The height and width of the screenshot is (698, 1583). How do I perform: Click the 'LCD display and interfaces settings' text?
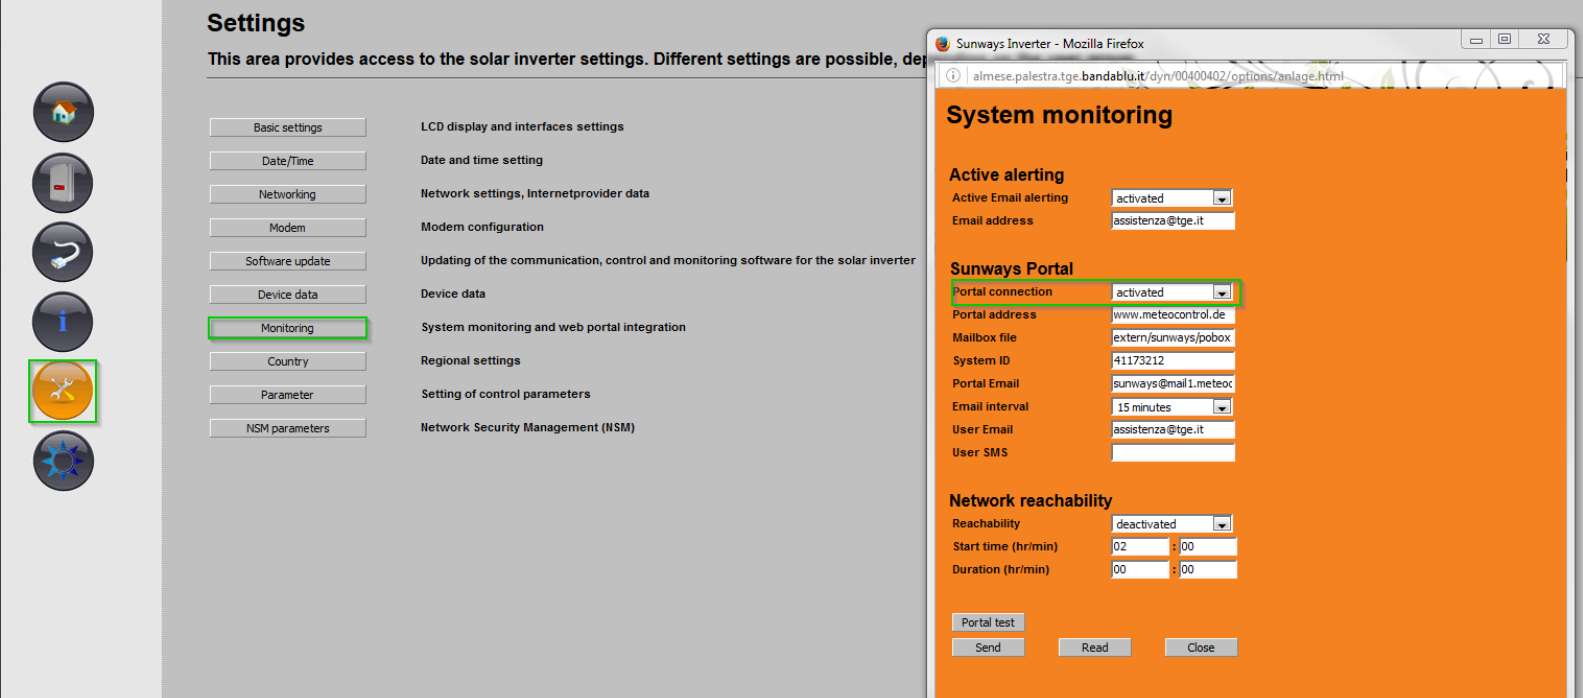pyautogui.click(x=522, y=127)
